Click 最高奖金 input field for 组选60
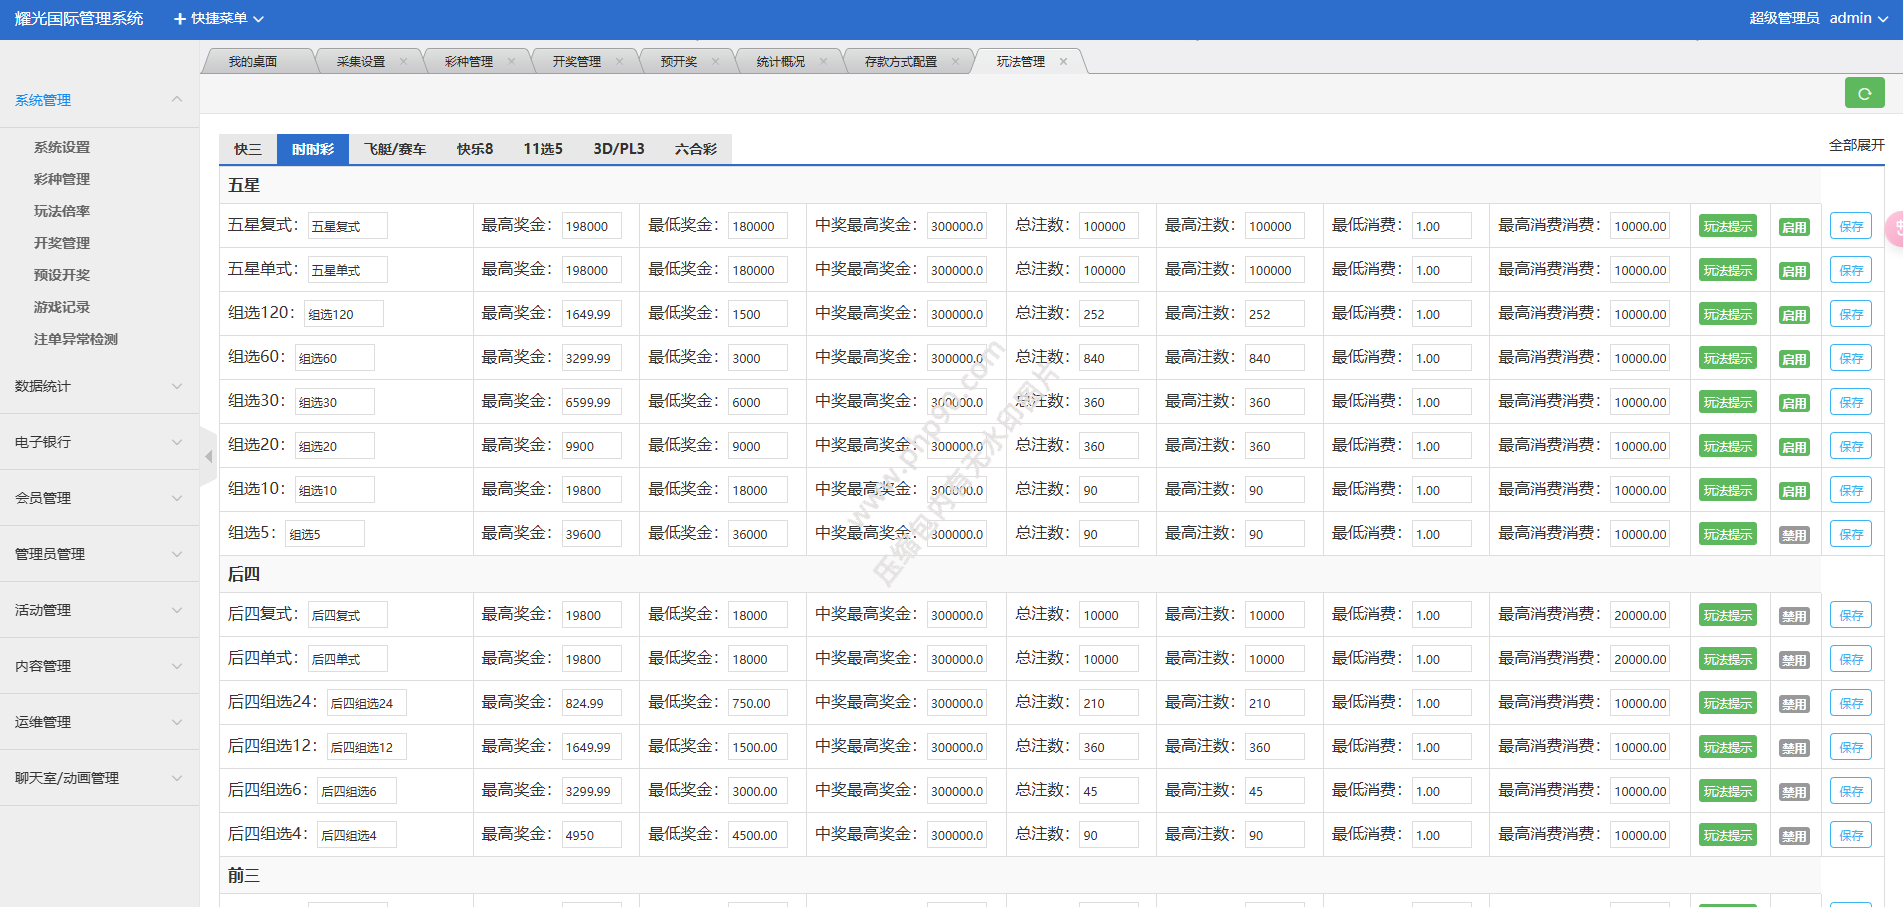Screen dimensions: 1903x907 tap(591, 358)
